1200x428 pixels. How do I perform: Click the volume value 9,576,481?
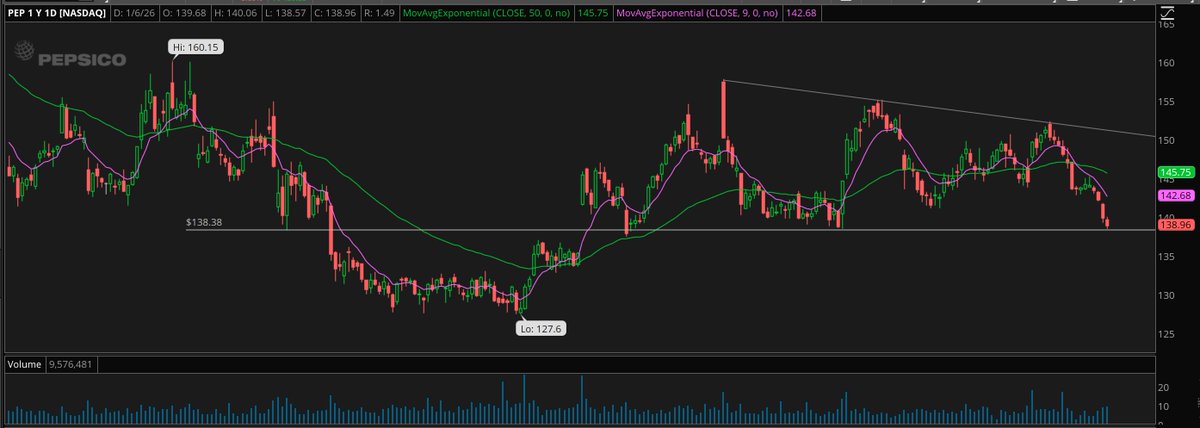pos(69,365)
